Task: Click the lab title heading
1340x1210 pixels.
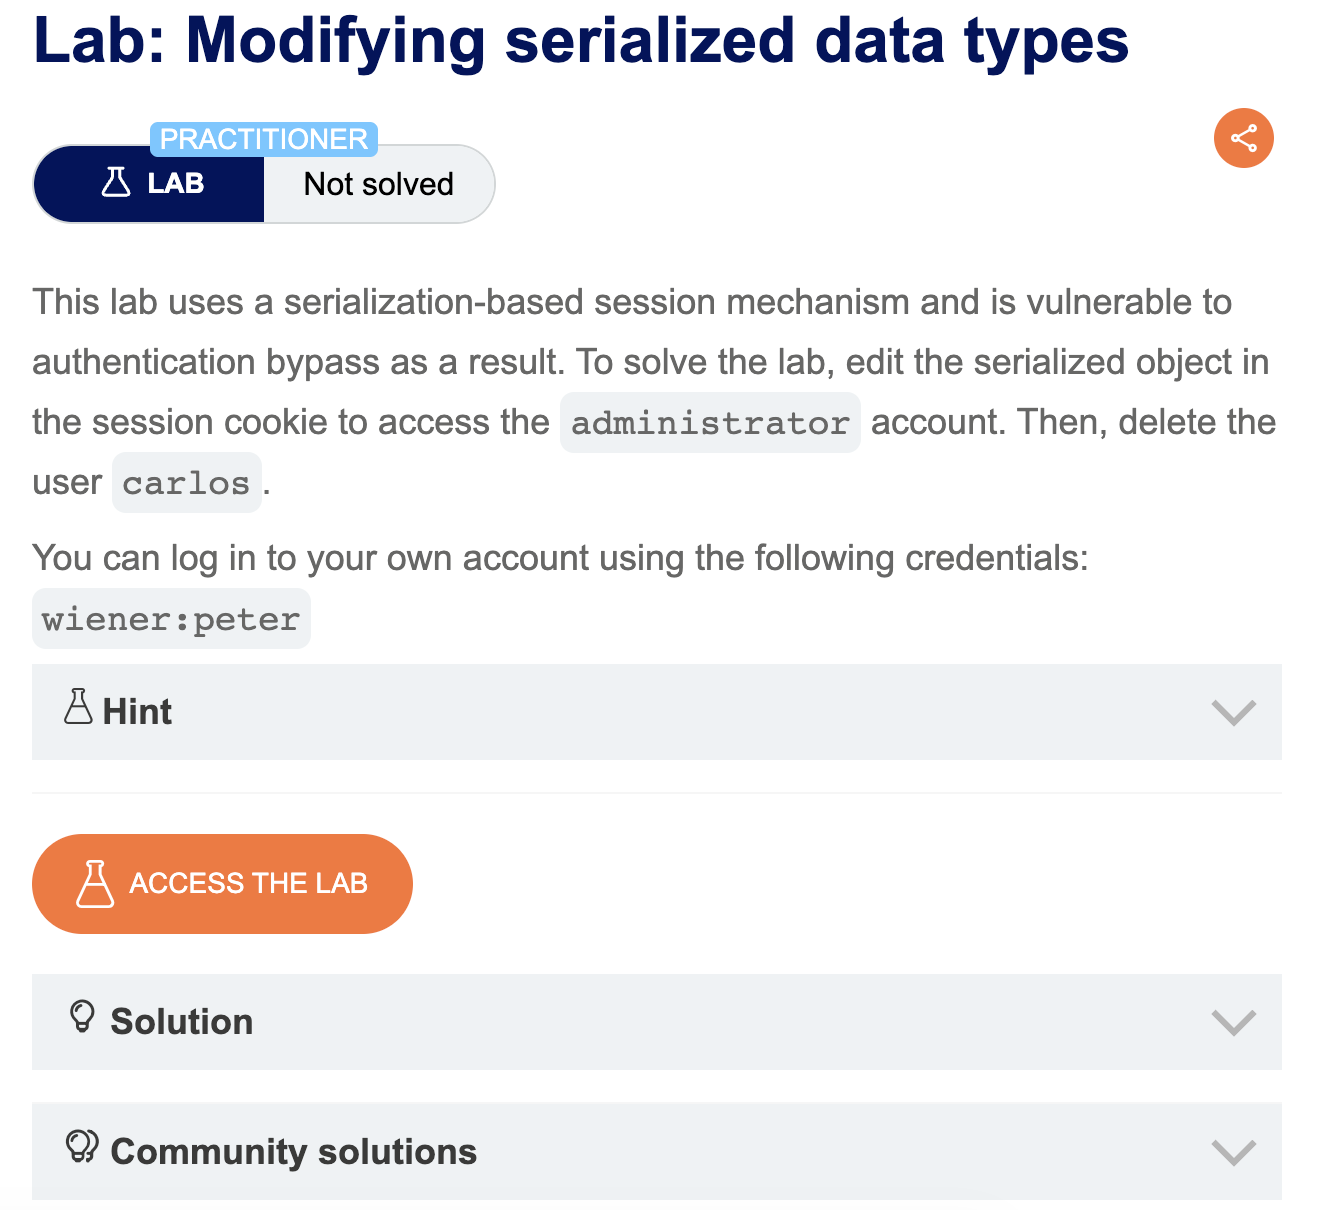Action: [x=580, y=40]
